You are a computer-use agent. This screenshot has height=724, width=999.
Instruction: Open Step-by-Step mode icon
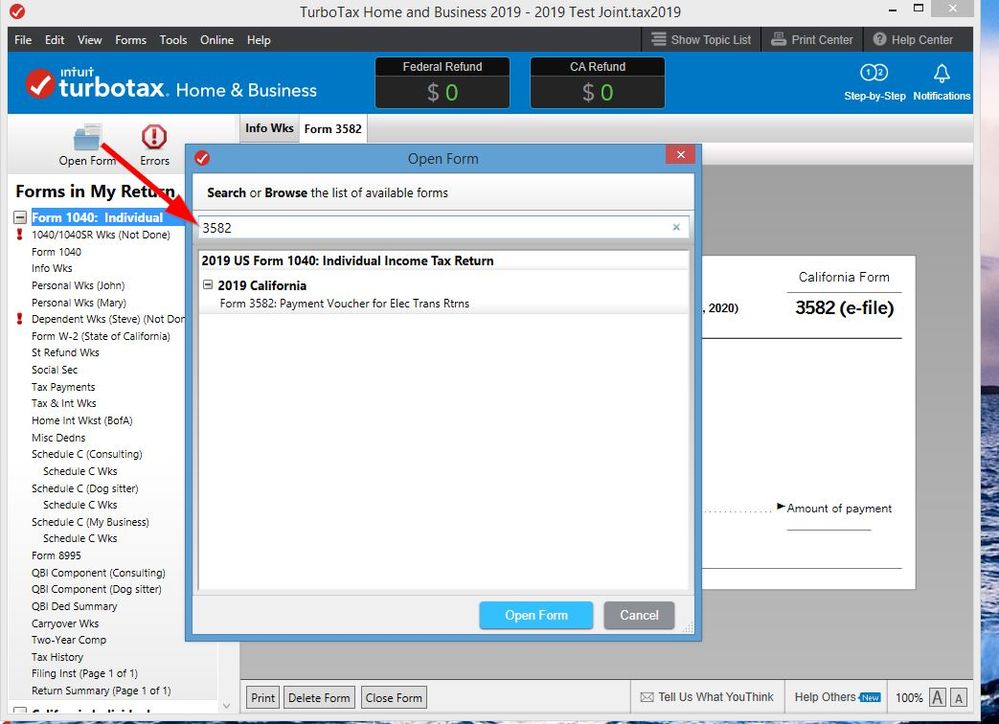pyautogui.click(x=874, y=73)
